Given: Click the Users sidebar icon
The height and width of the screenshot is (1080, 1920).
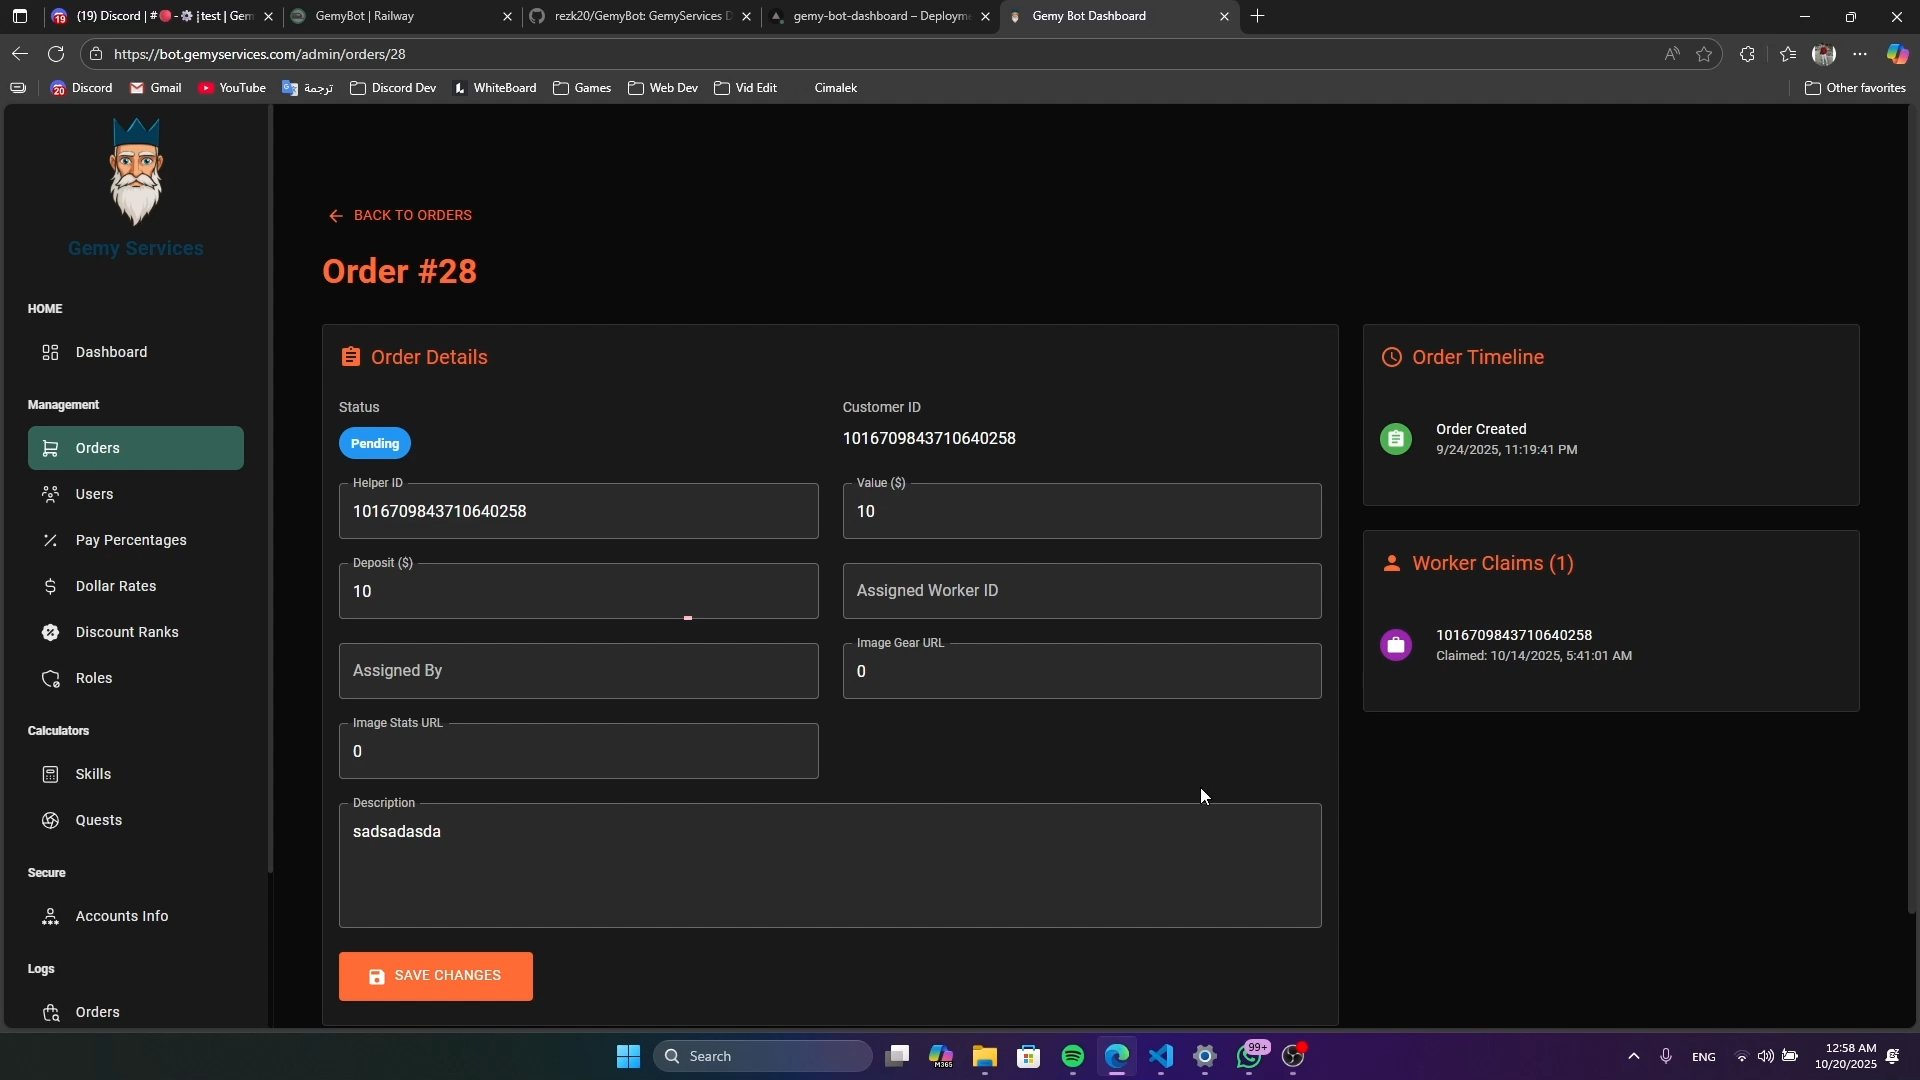Looking at the screenshot, I should coord(50,494).
